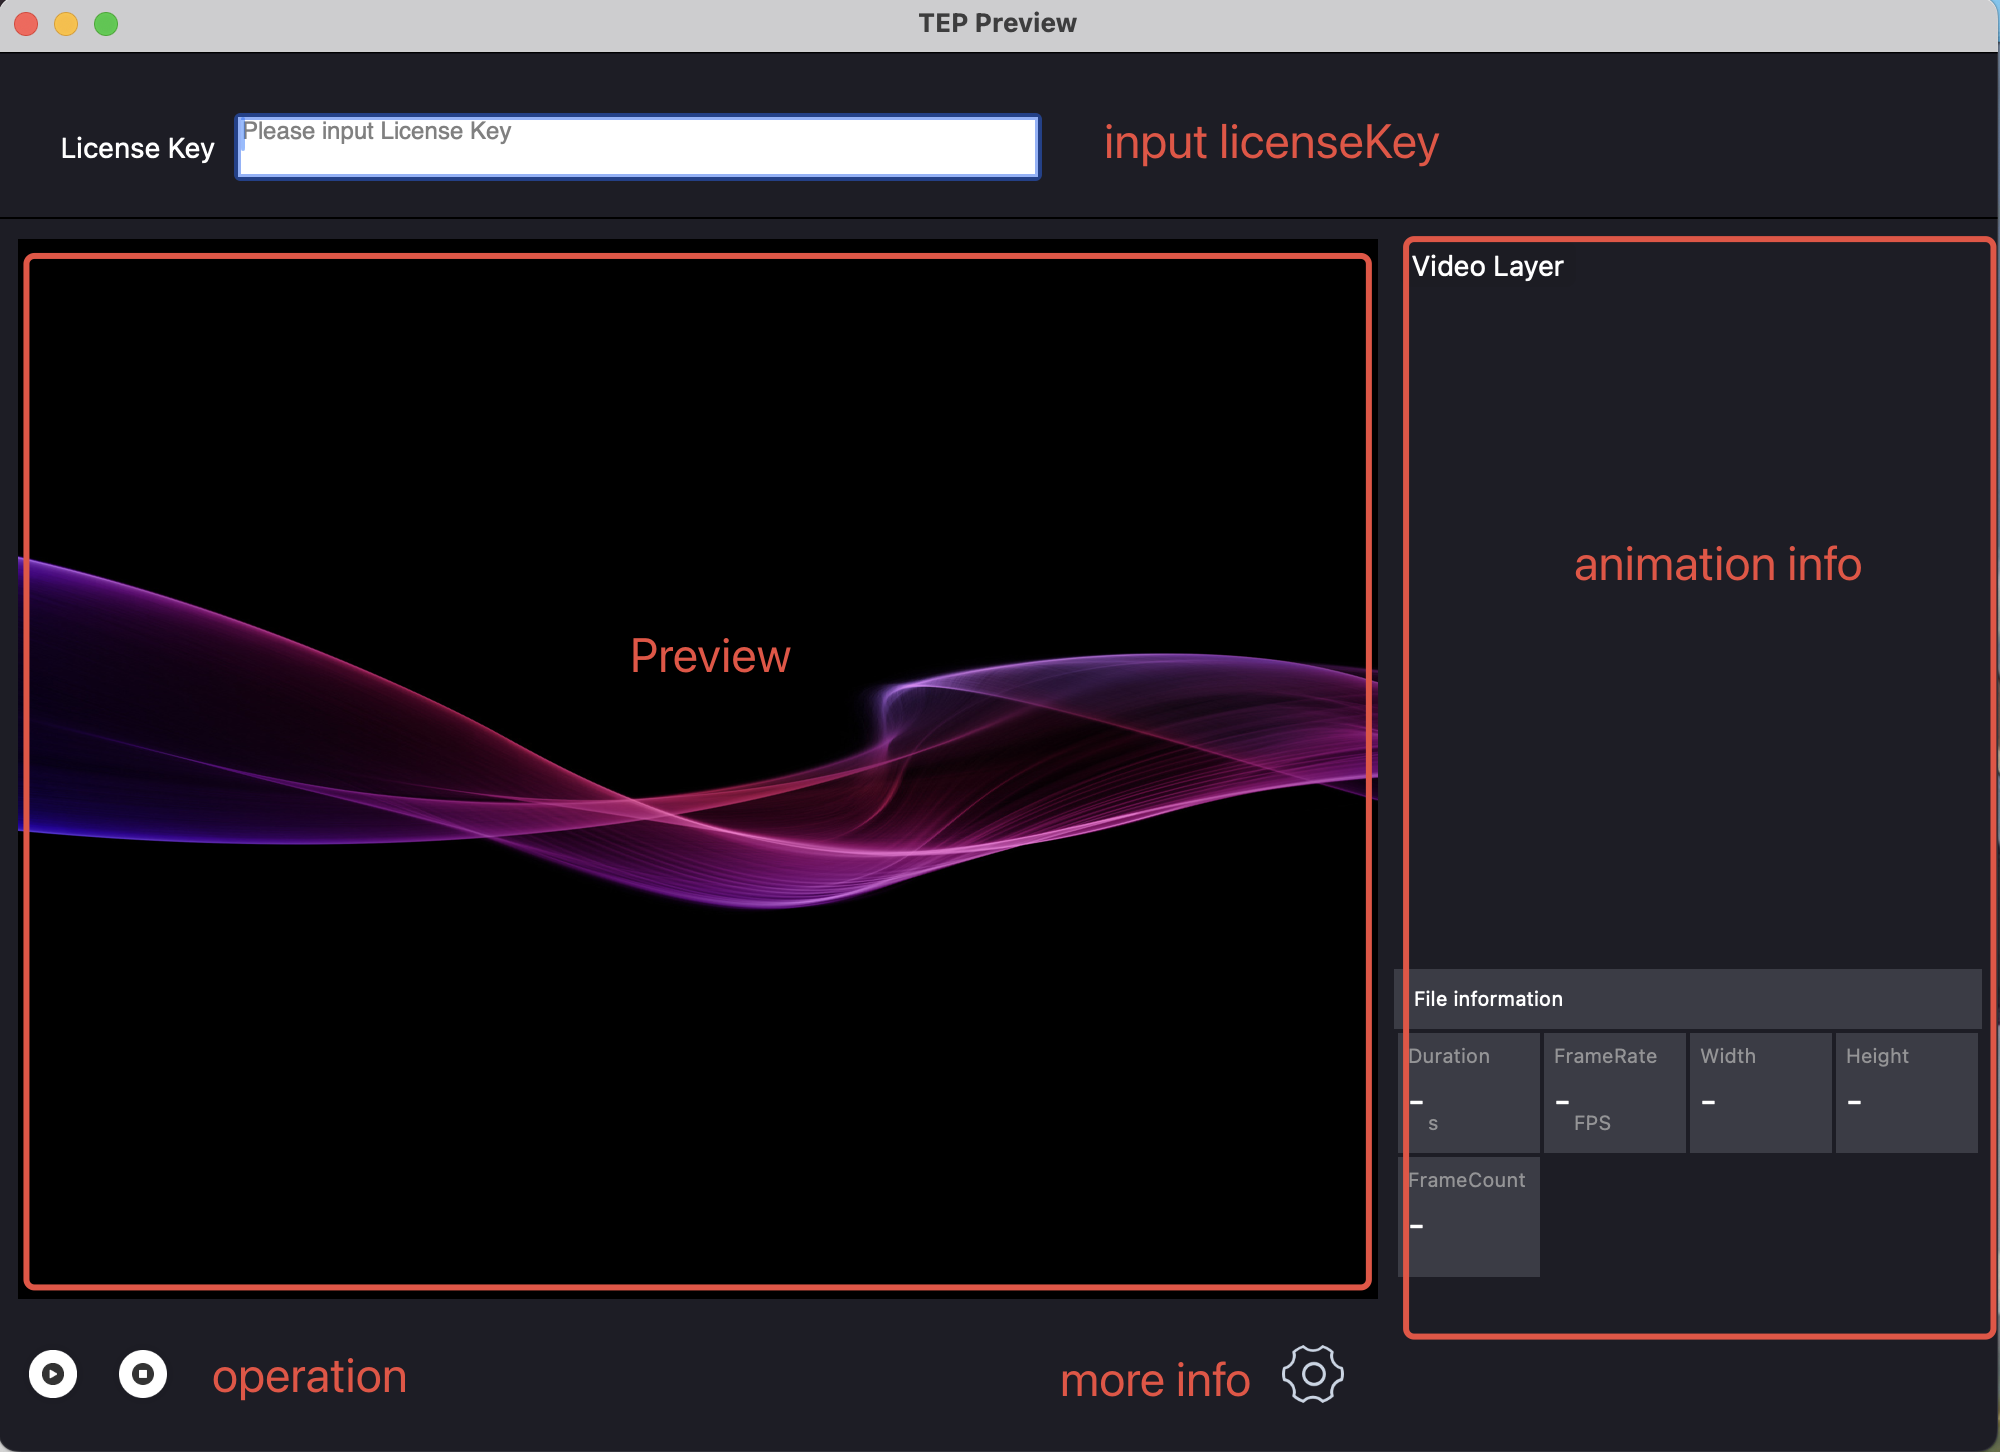Click the License Key input field
The image size is (2000, 1452).
[x=638, y=147]
